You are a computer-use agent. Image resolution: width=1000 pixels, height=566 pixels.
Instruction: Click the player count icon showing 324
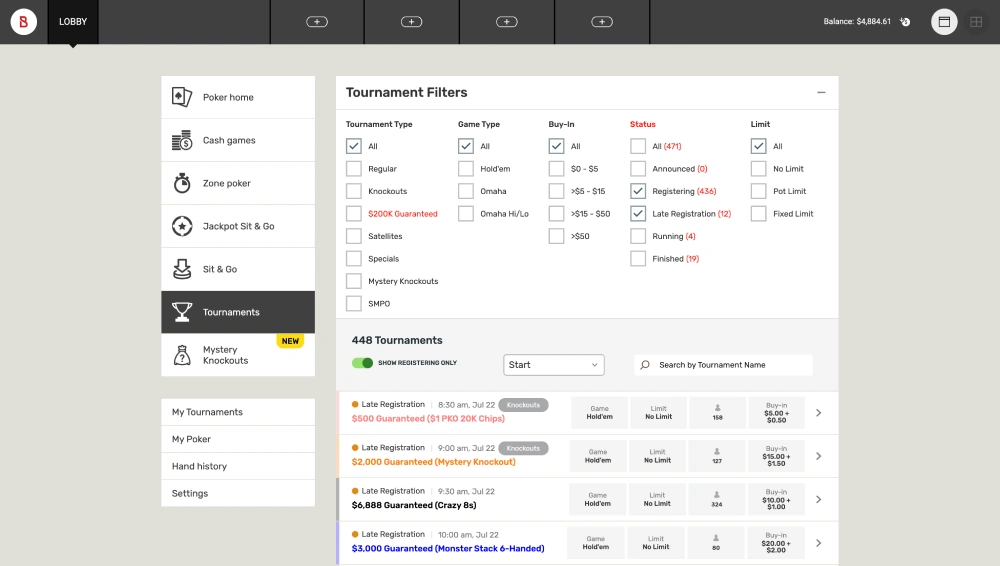717,495
